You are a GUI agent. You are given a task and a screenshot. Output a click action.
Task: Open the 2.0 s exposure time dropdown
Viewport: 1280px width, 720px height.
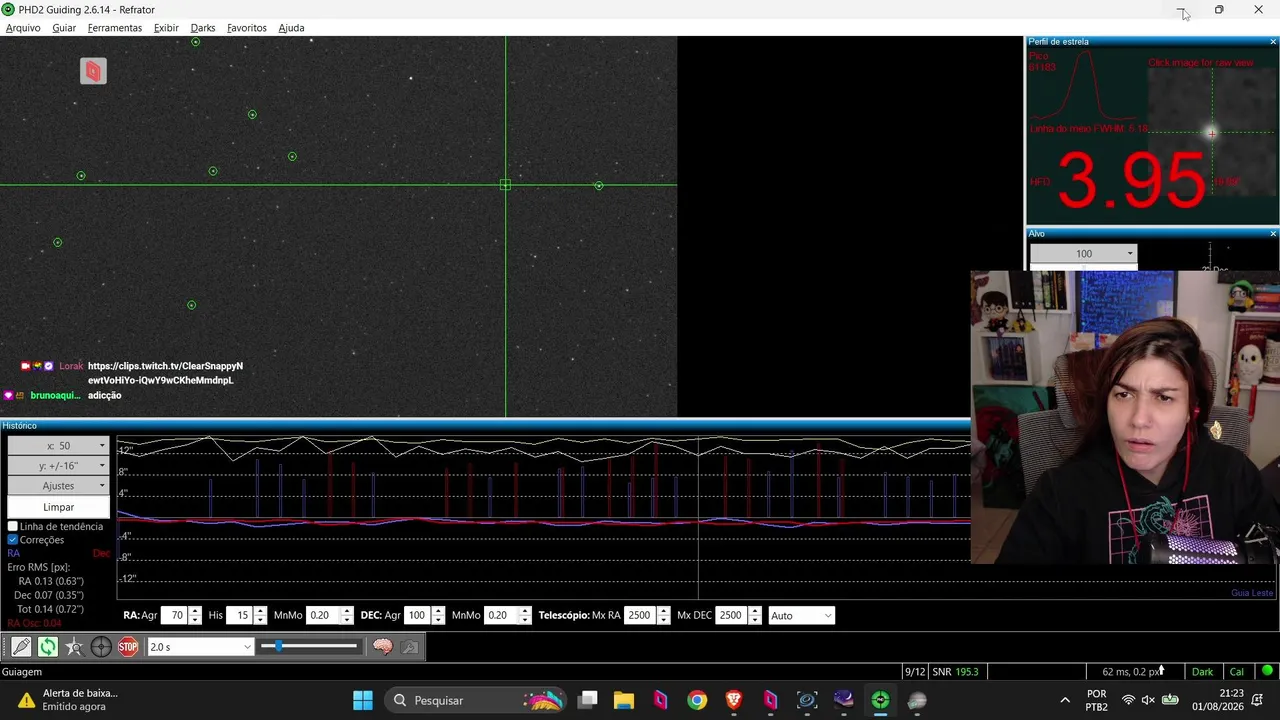tap(201, 647)
